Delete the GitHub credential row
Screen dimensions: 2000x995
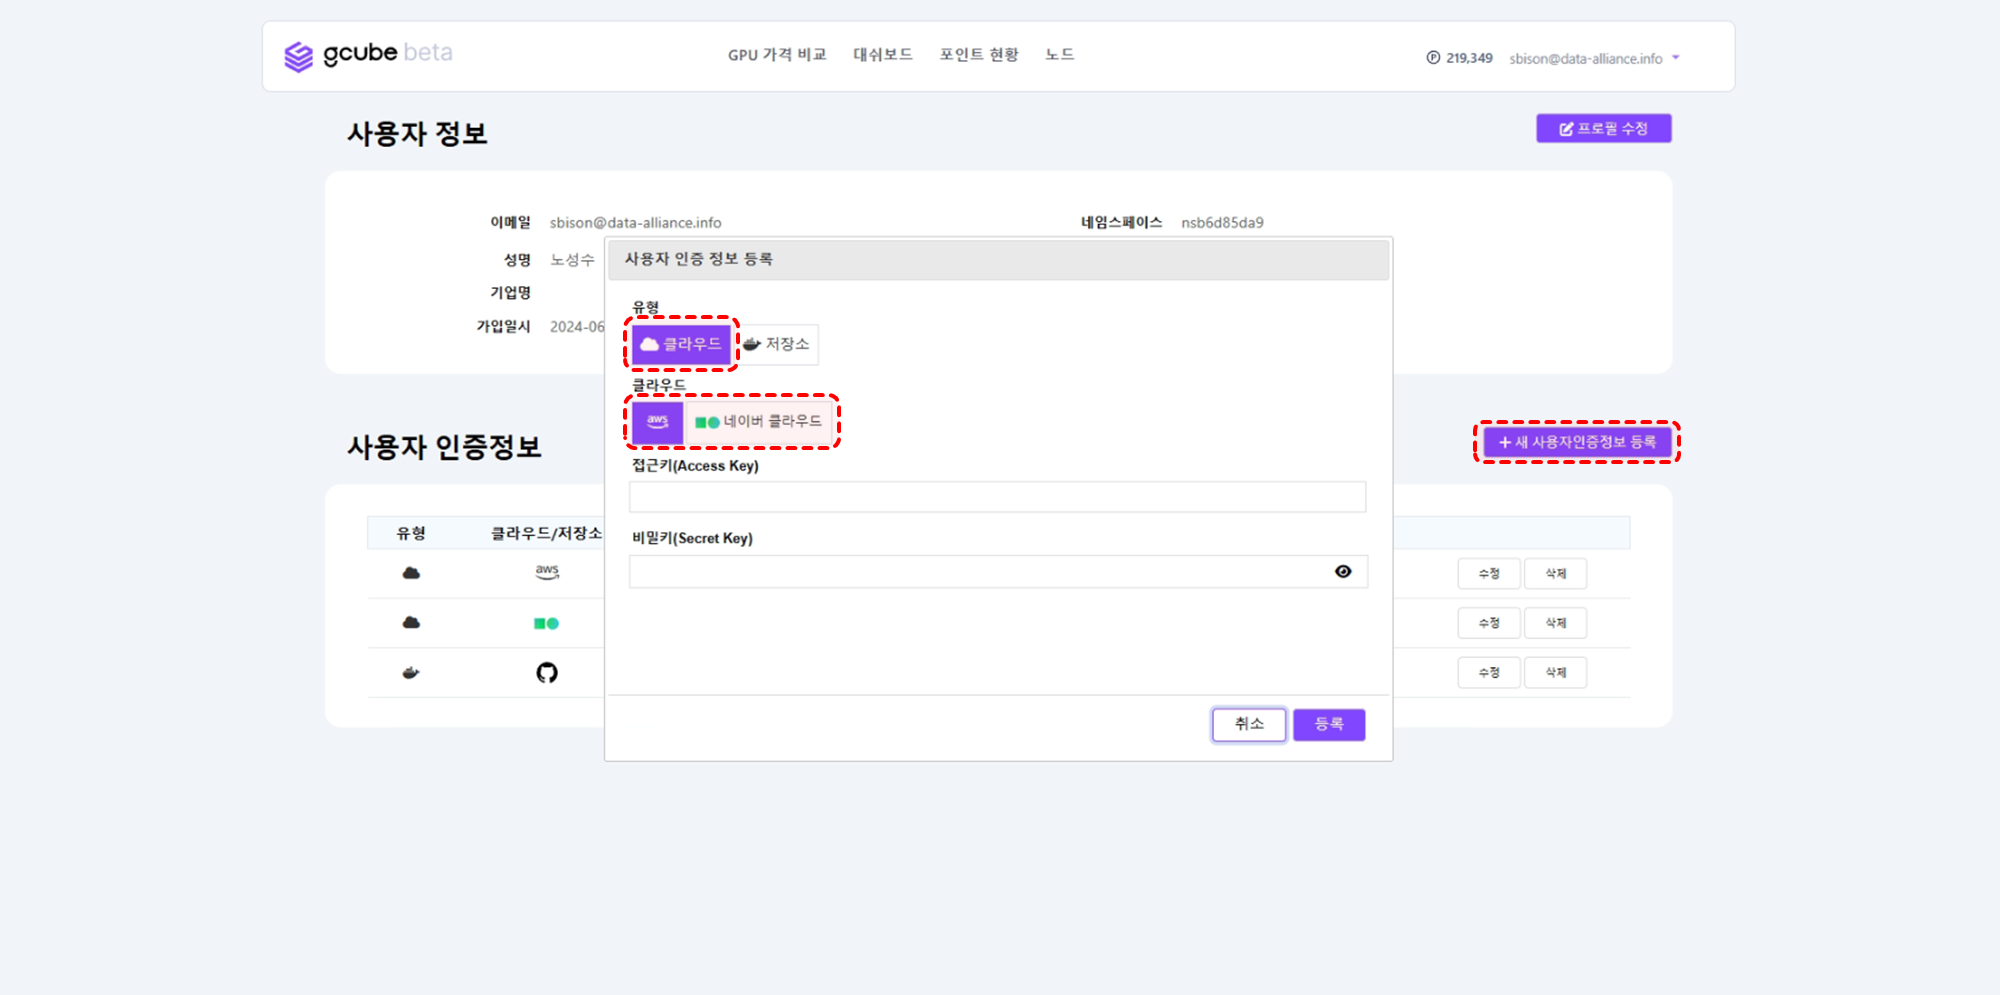(1556, 673)
